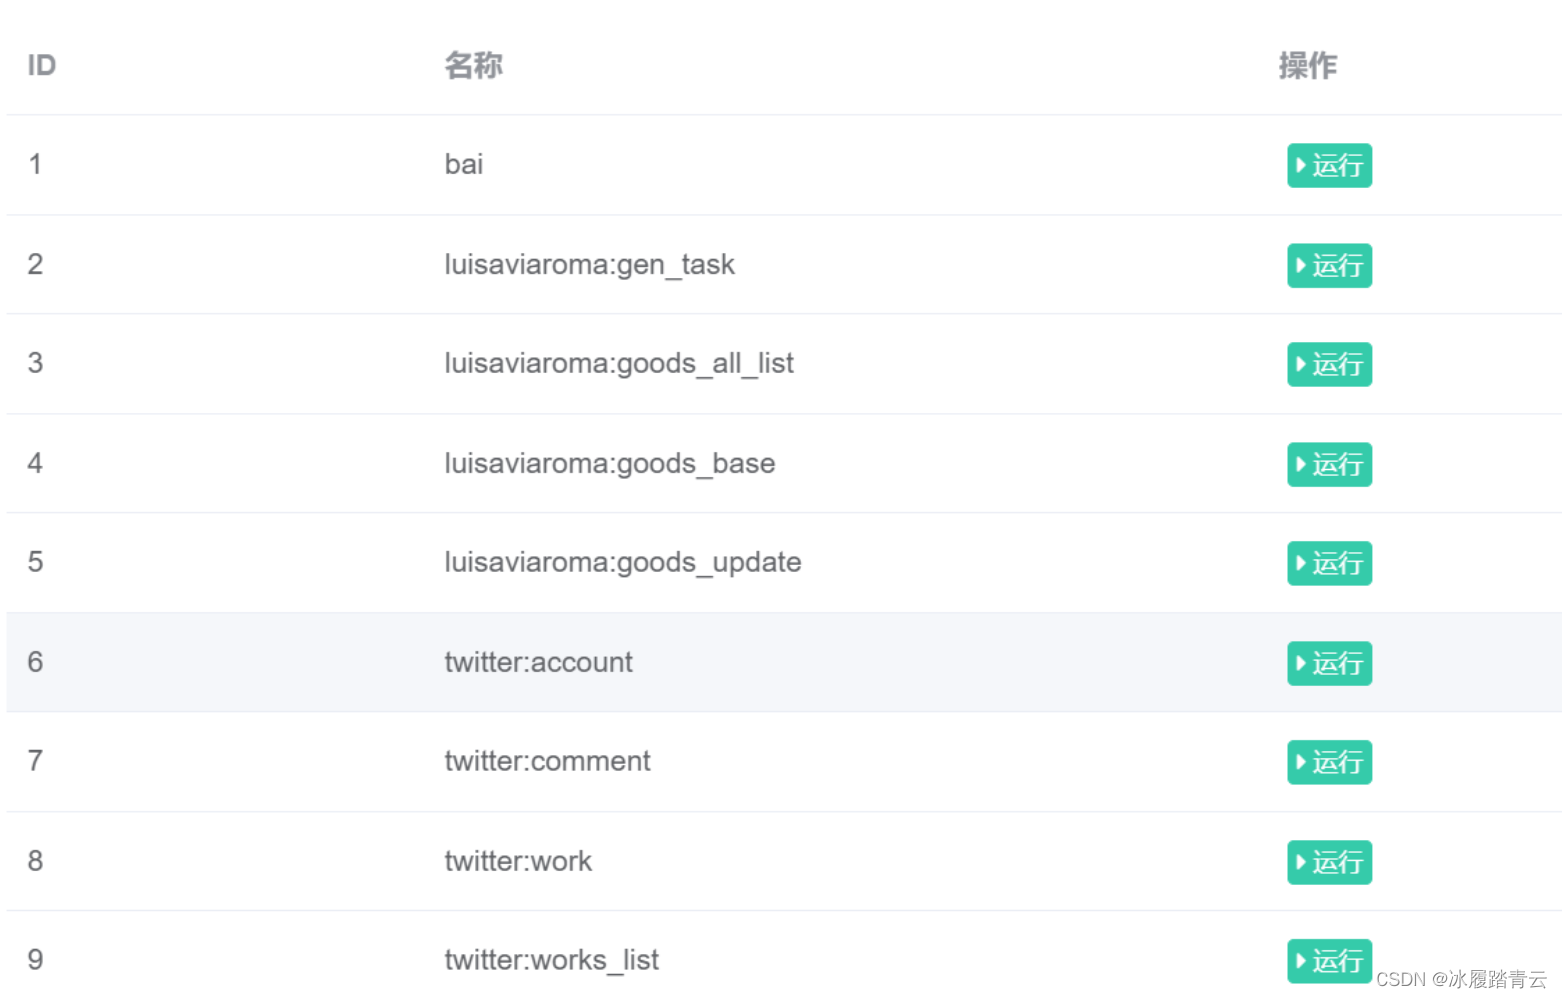Click ID cell of the luisaviaroma:goods_update row

point(35,562)
